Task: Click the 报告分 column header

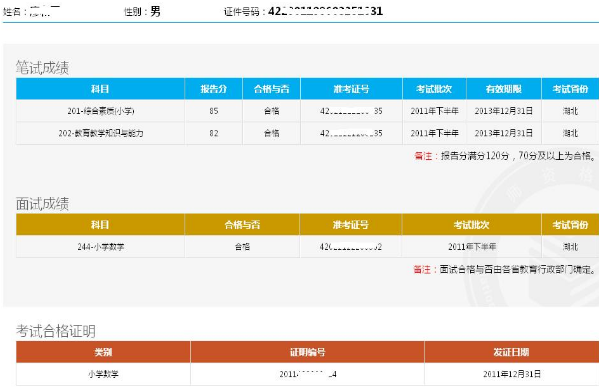Action: [x=214, y=89]
